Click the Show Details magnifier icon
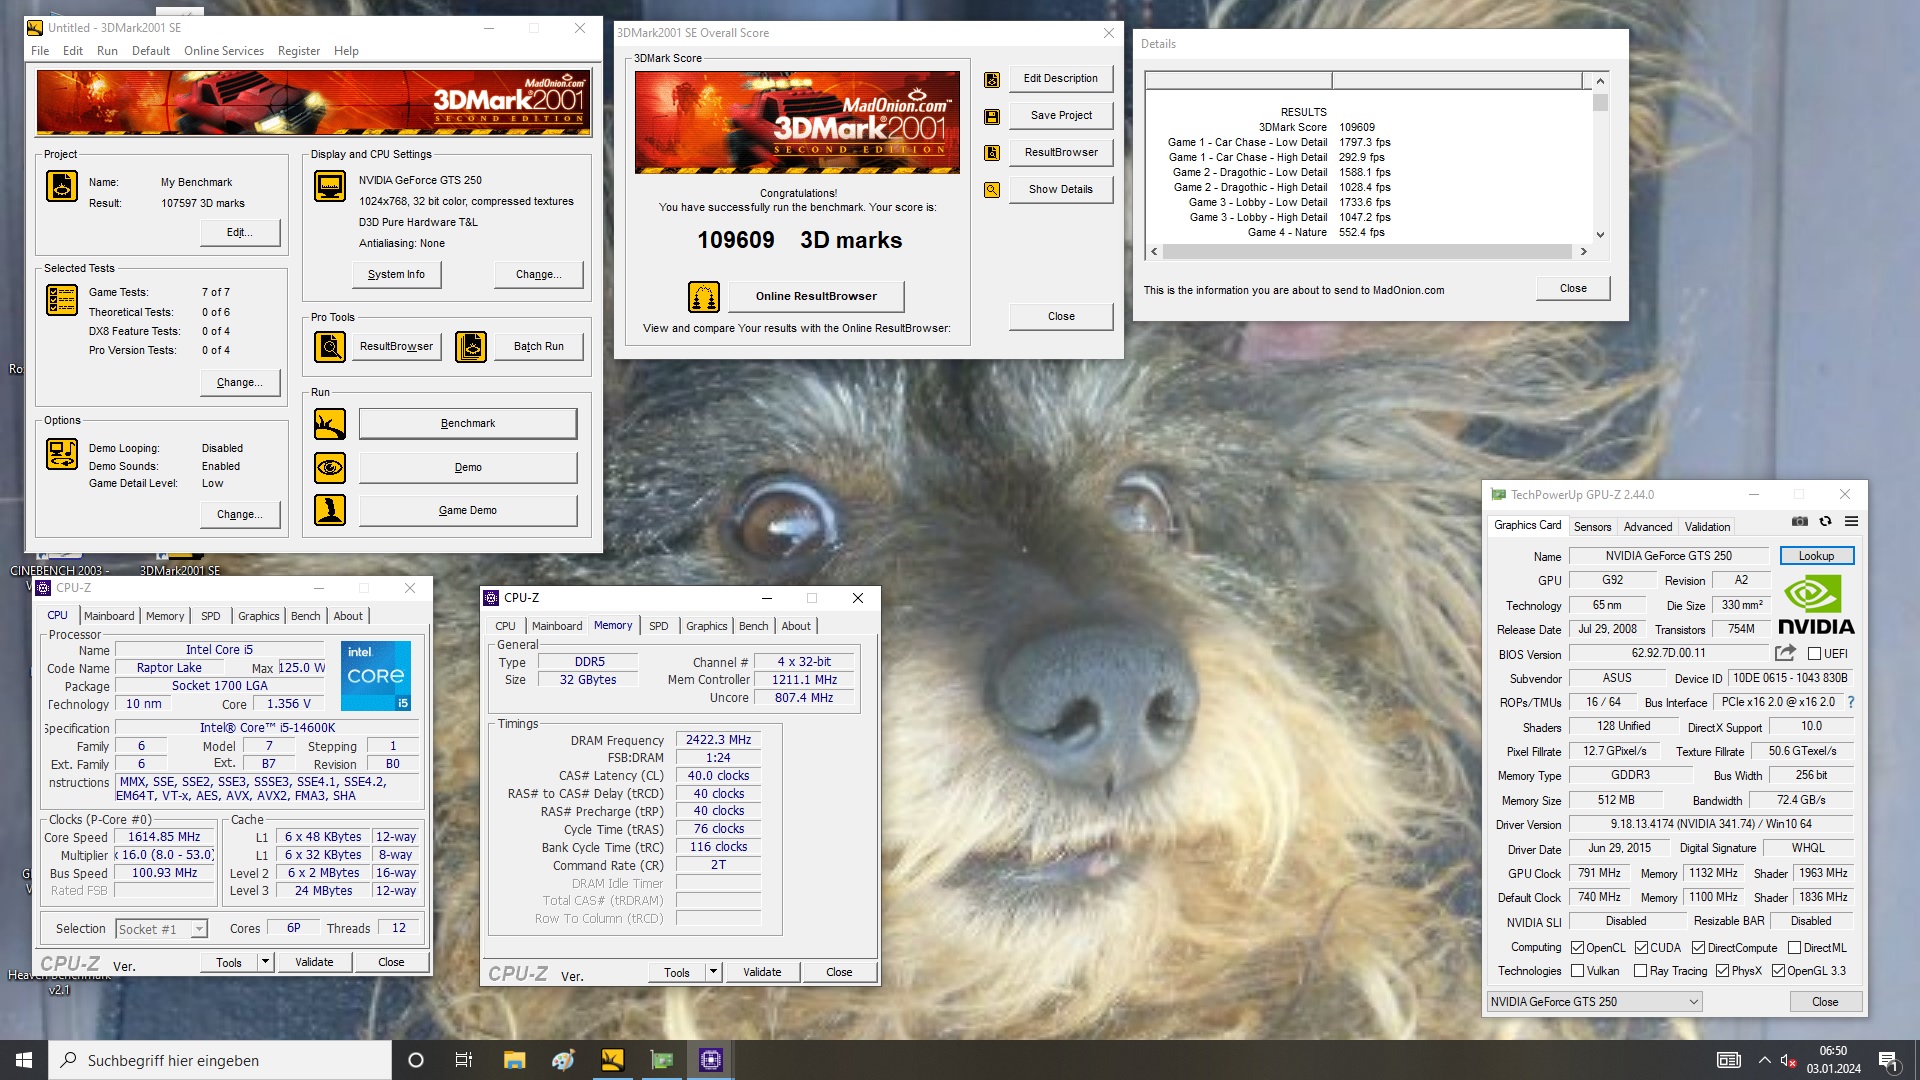1920x1080 pixels. 992,190
